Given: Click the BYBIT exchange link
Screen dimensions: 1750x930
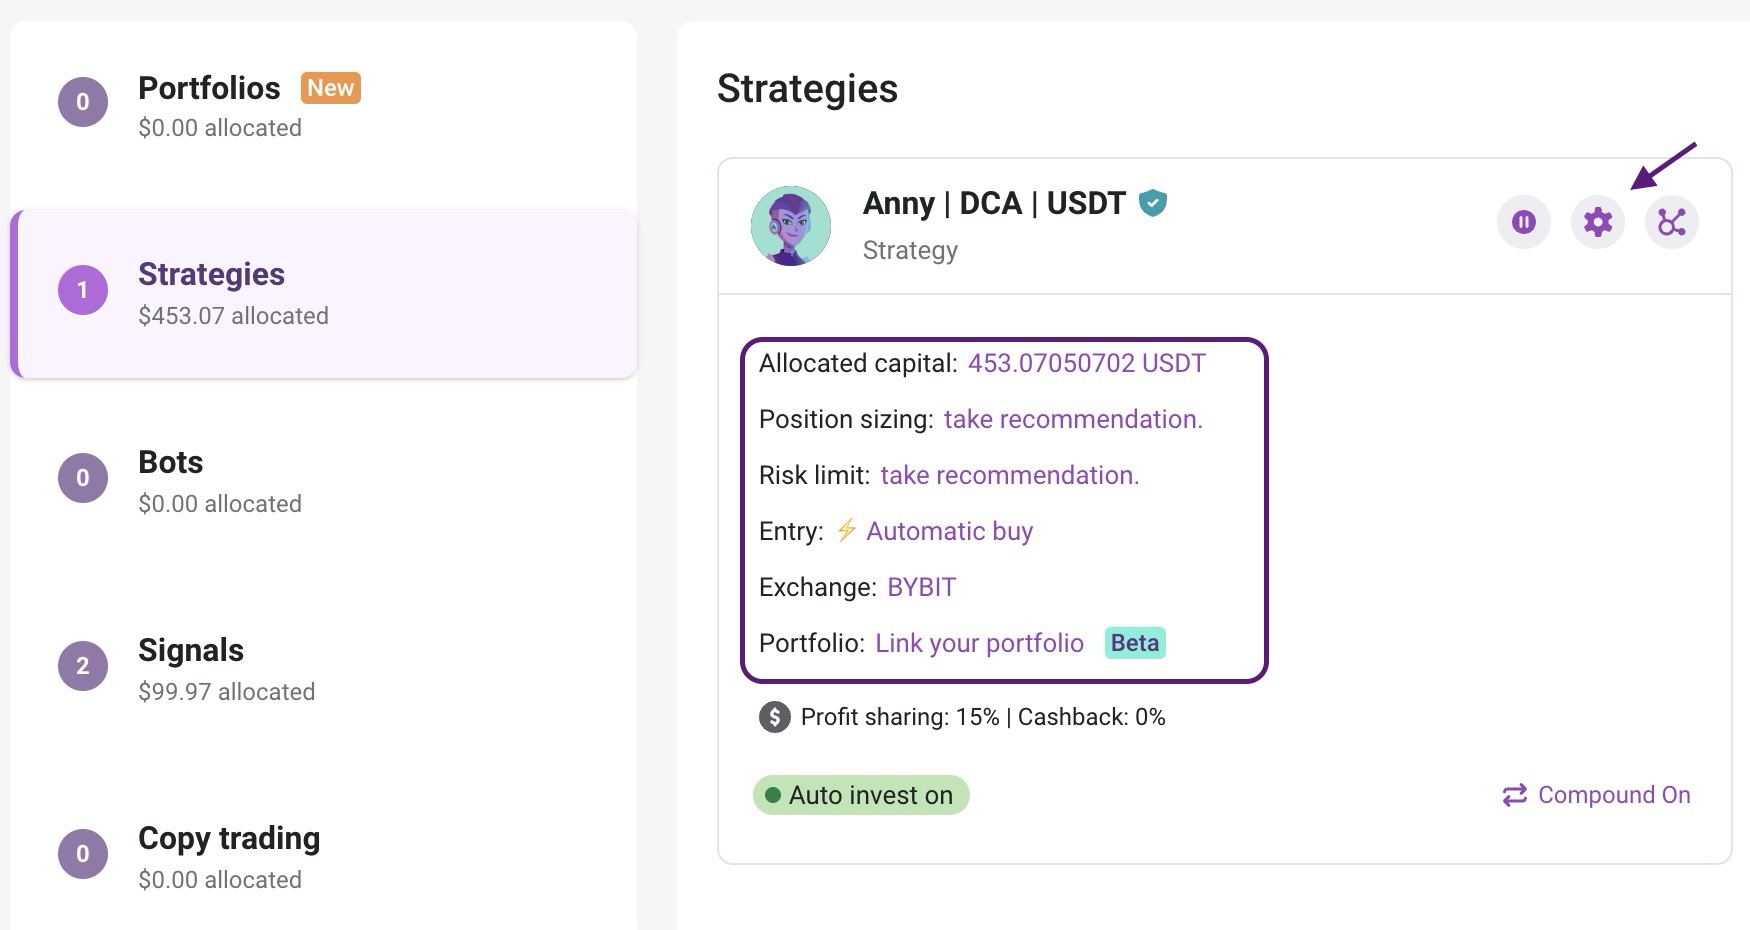Looking at the screenshot, I should click(x=922, y=587).
